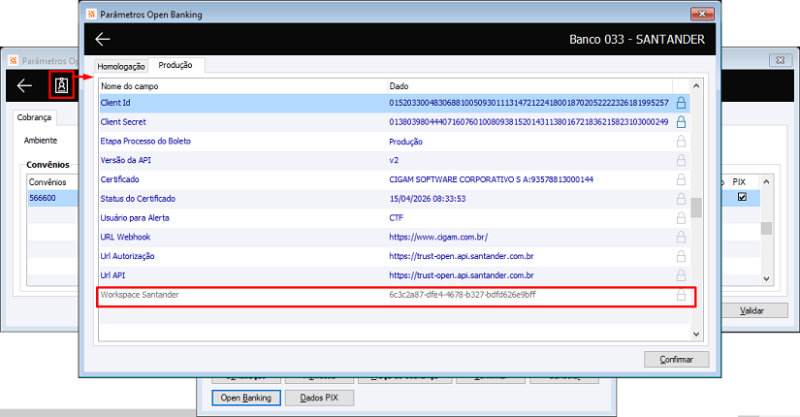Click lock icon on URL Webhook row
This screenshot has height=417, width=800.
pos(681,237)
